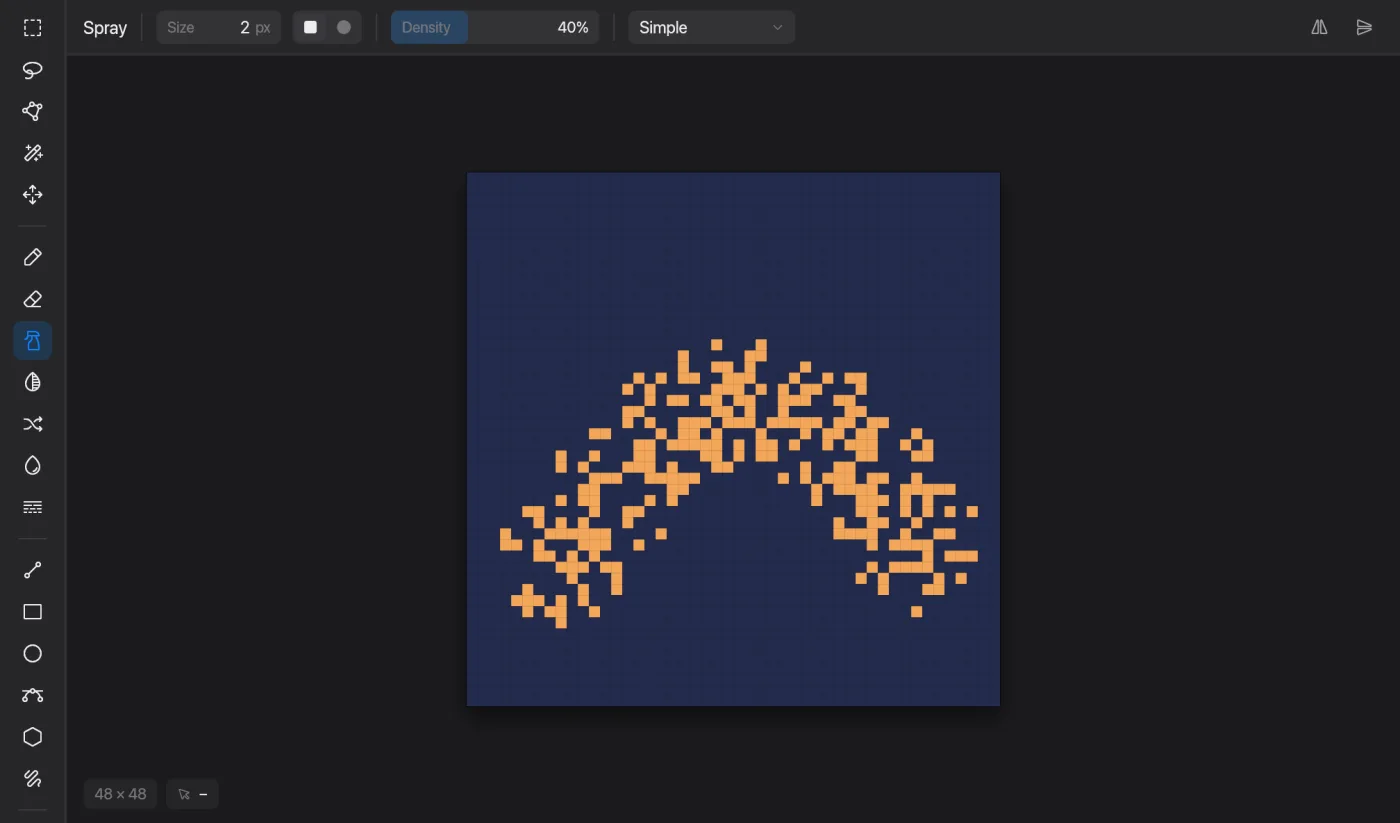Choose the line tool
The height and width of the screenshot is (823, 1400).
(33, 570)
